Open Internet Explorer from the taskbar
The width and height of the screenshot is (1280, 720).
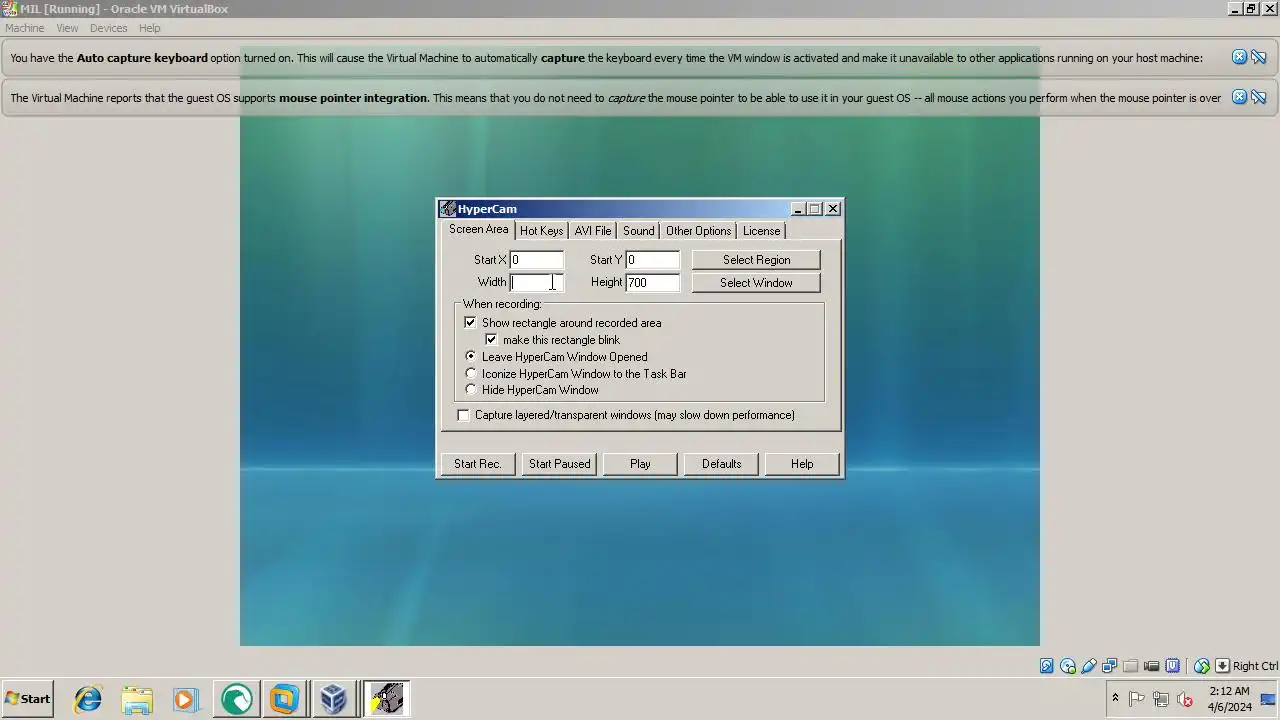point(88,699)
